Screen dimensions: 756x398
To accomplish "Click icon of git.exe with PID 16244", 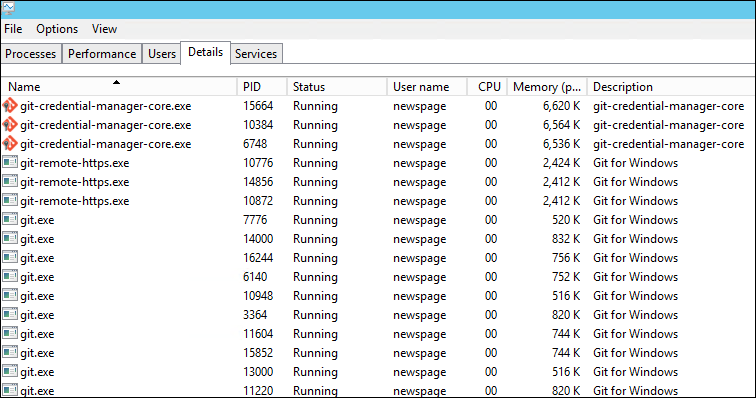I will pyautogui.click(x=10, y=258).
